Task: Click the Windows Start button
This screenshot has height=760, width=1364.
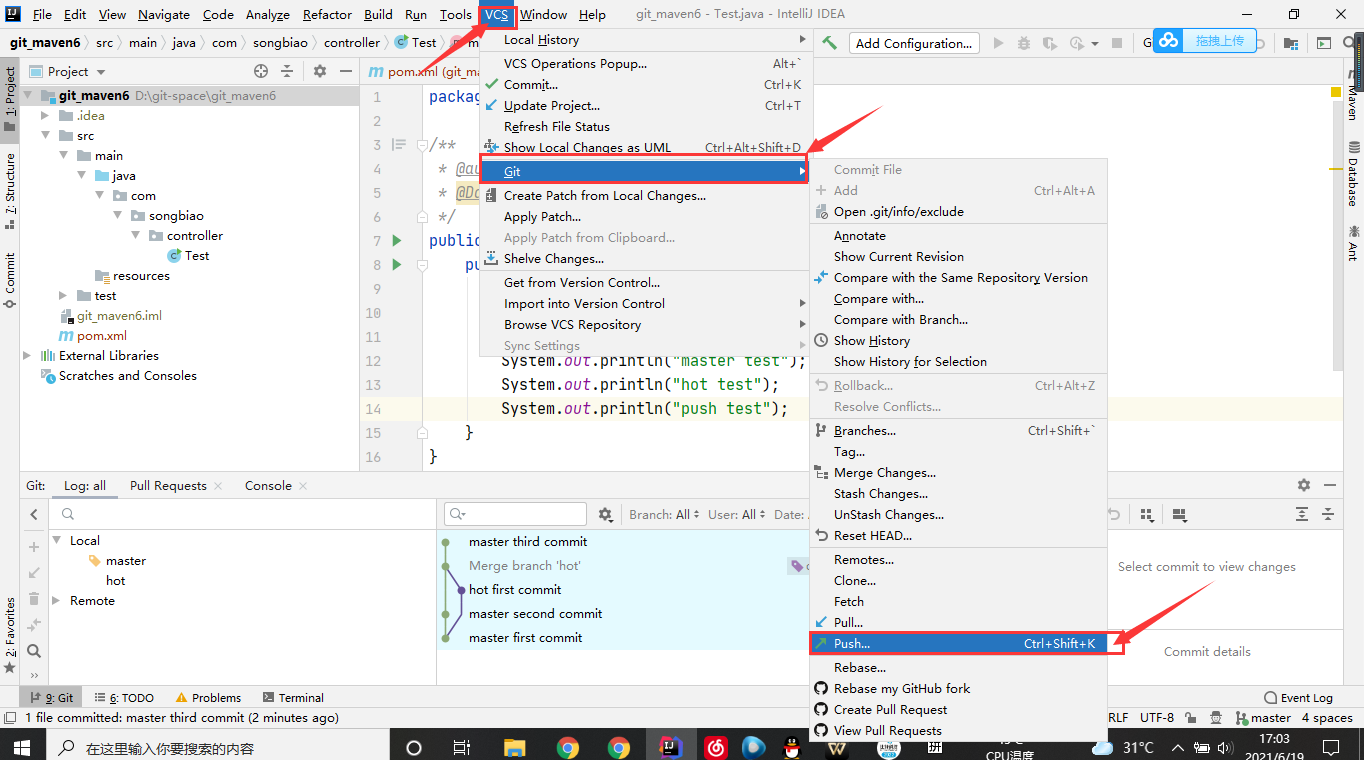Action: (x=22, y=747)
